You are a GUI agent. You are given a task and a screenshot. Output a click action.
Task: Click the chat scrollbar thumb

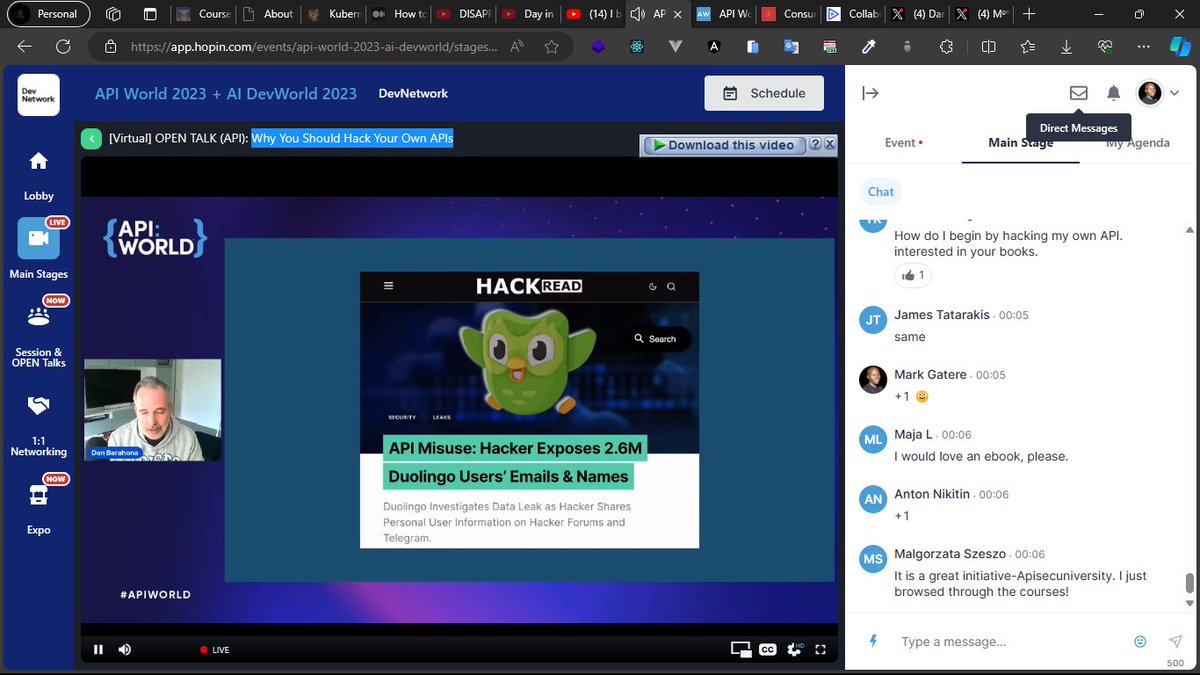tap(1189, 582)
